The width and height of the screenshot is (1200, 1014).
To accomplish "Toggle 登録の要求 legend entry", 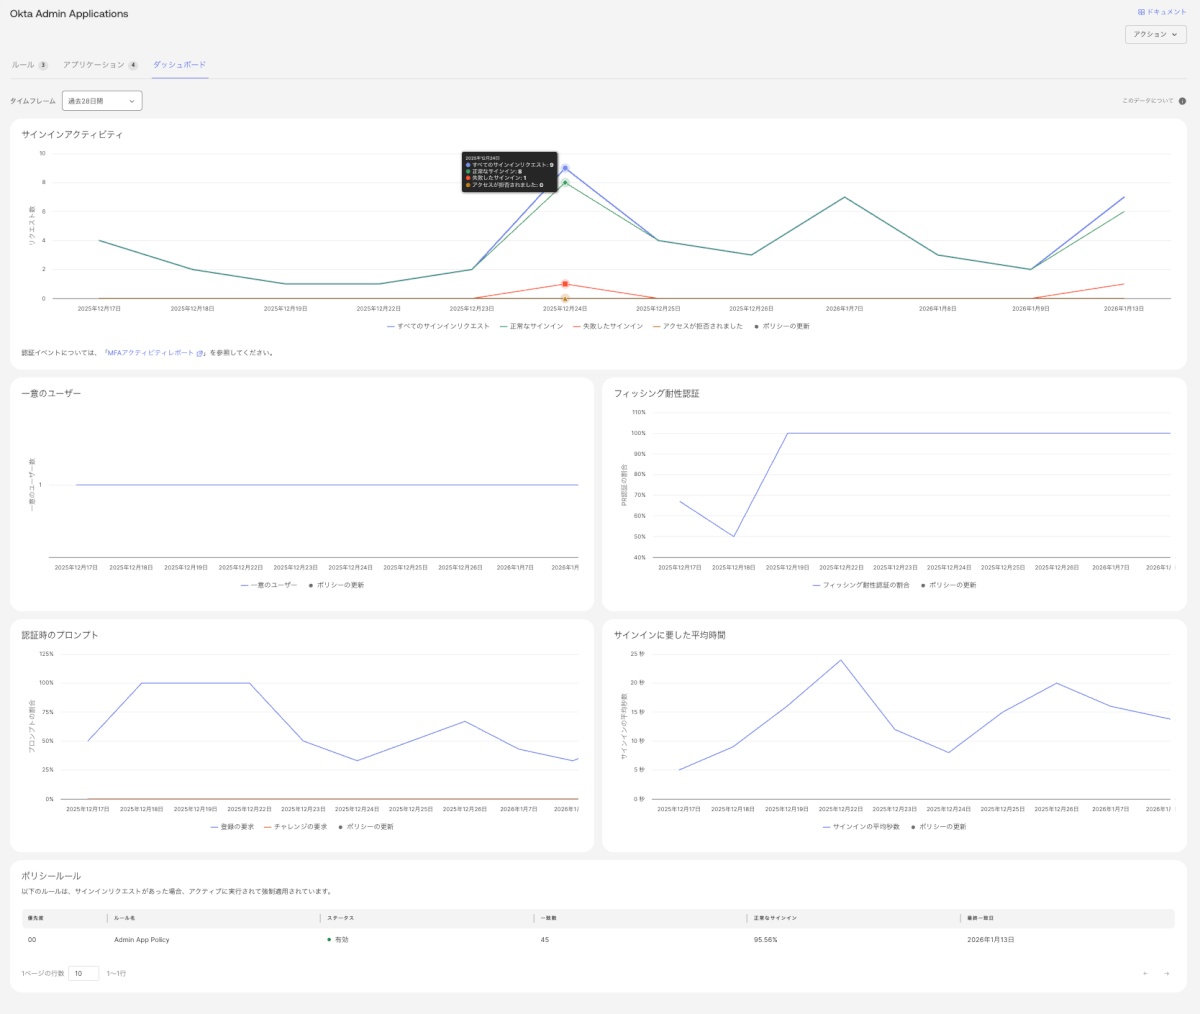I will pyautogui.click(x=232, y=827).
